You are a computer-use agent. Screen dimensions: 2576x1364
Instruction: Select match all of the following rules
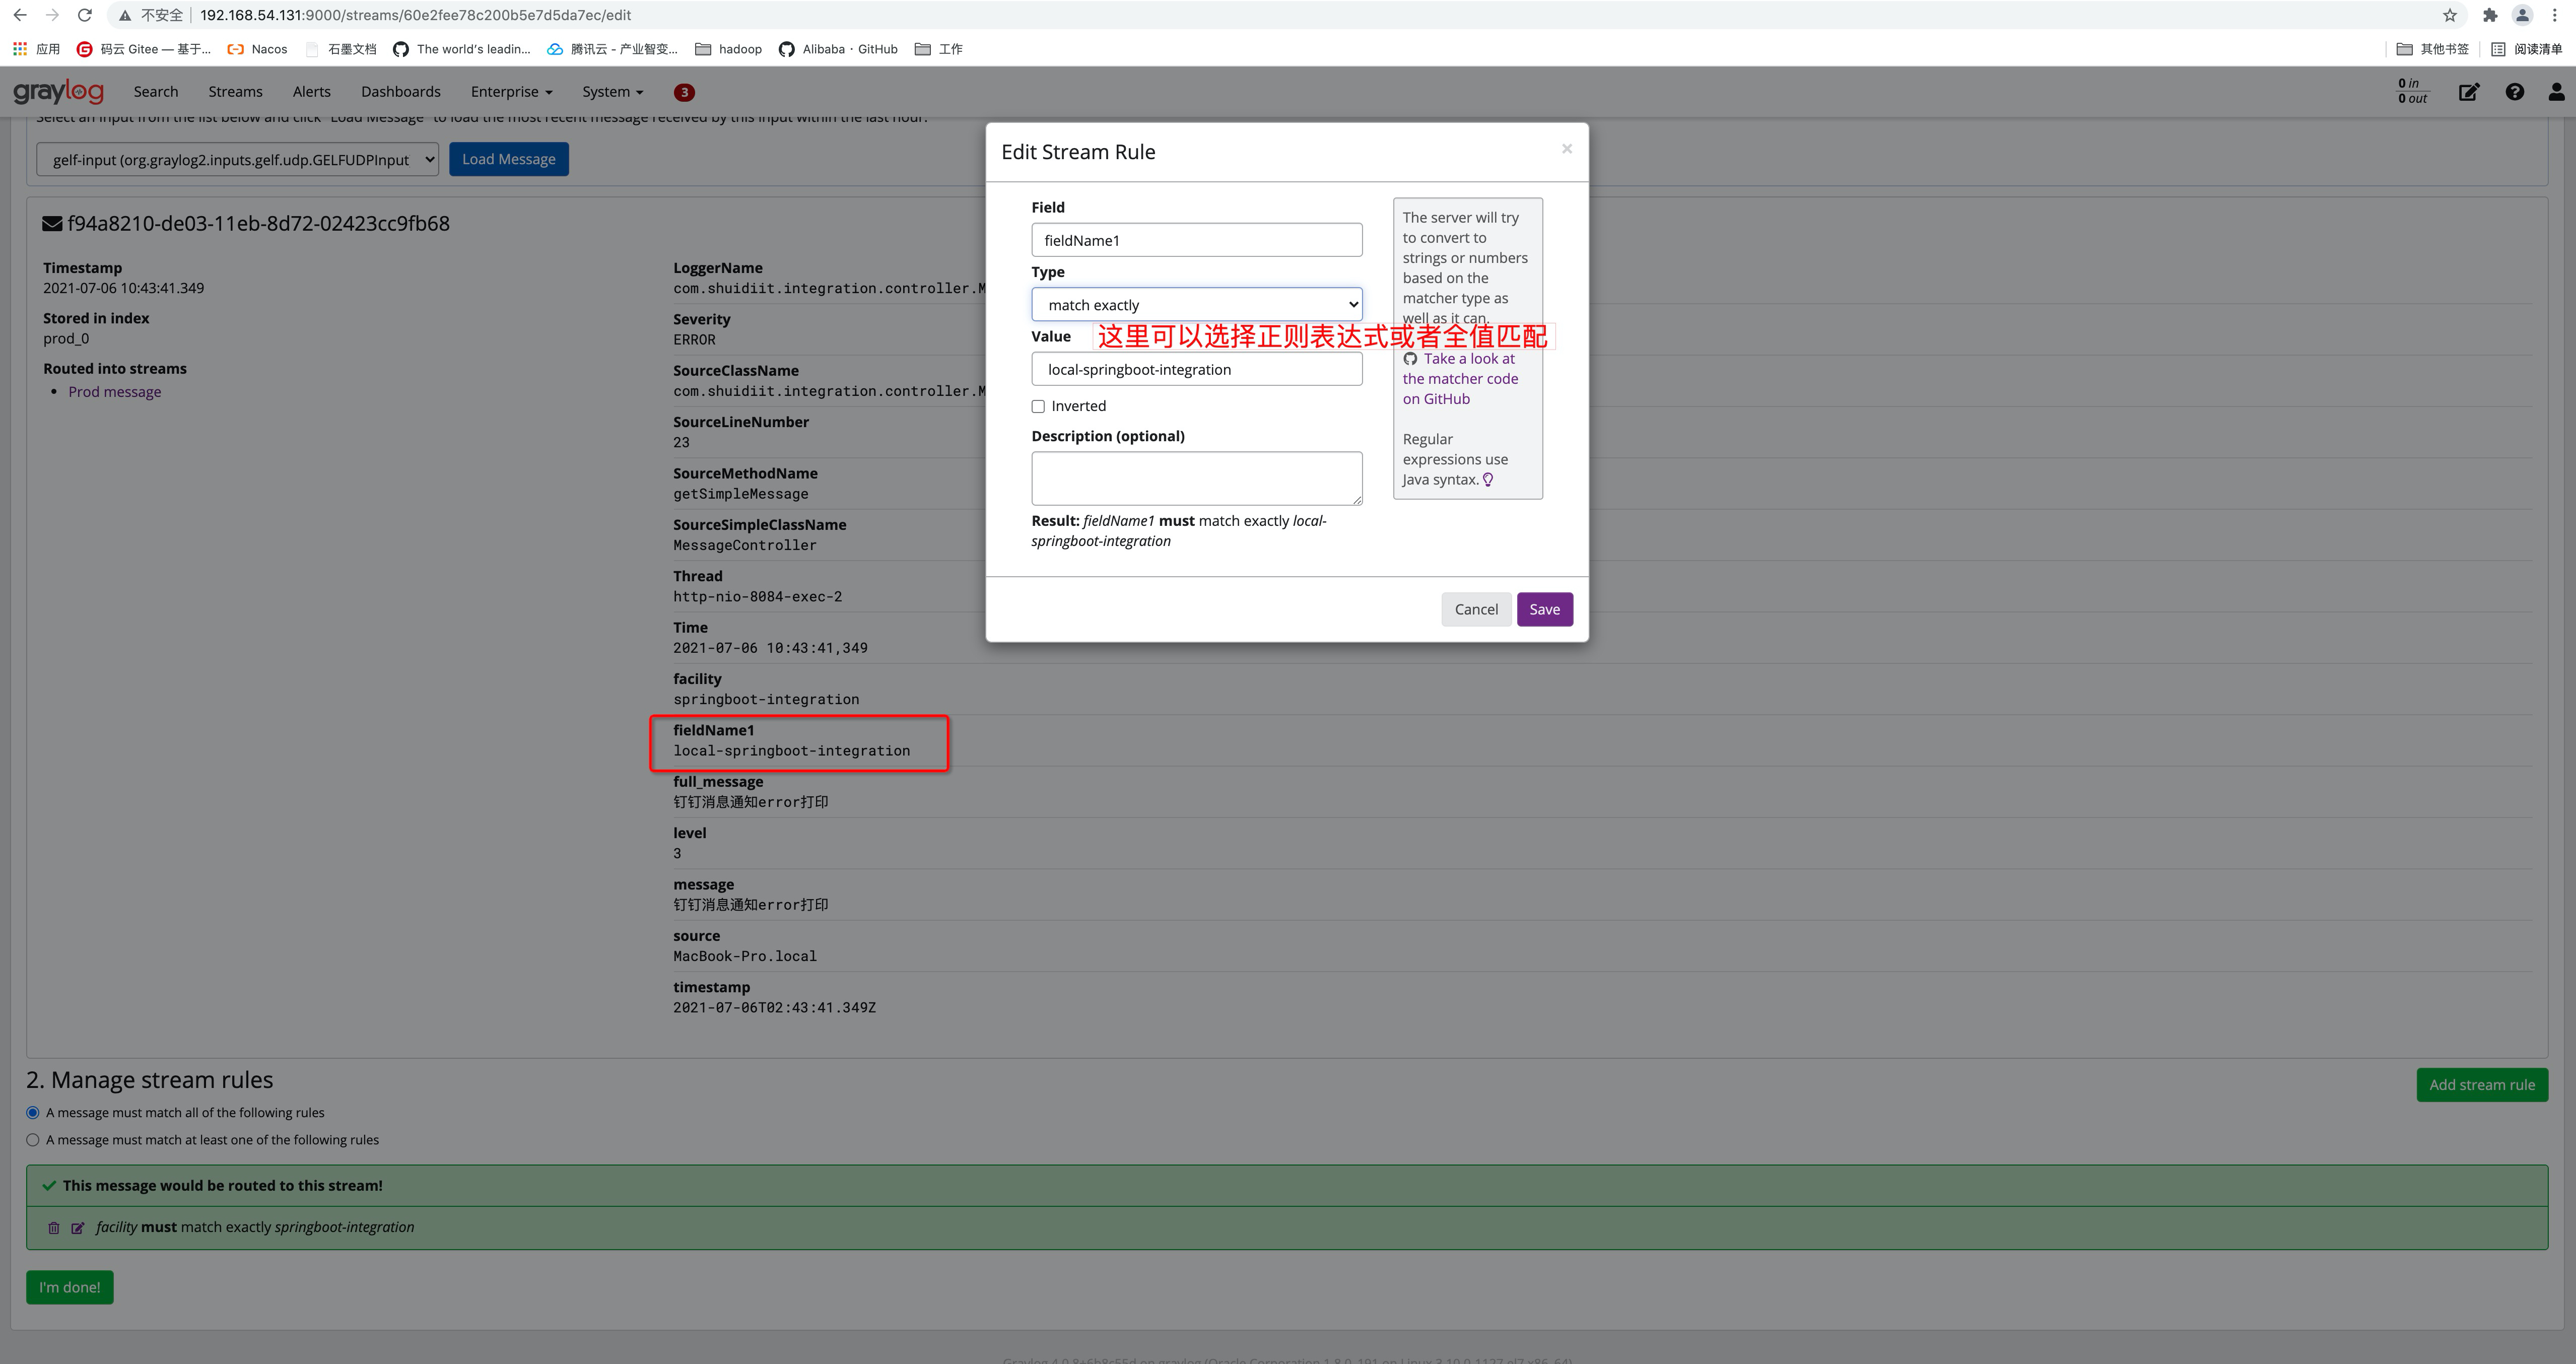[32, 1112]
